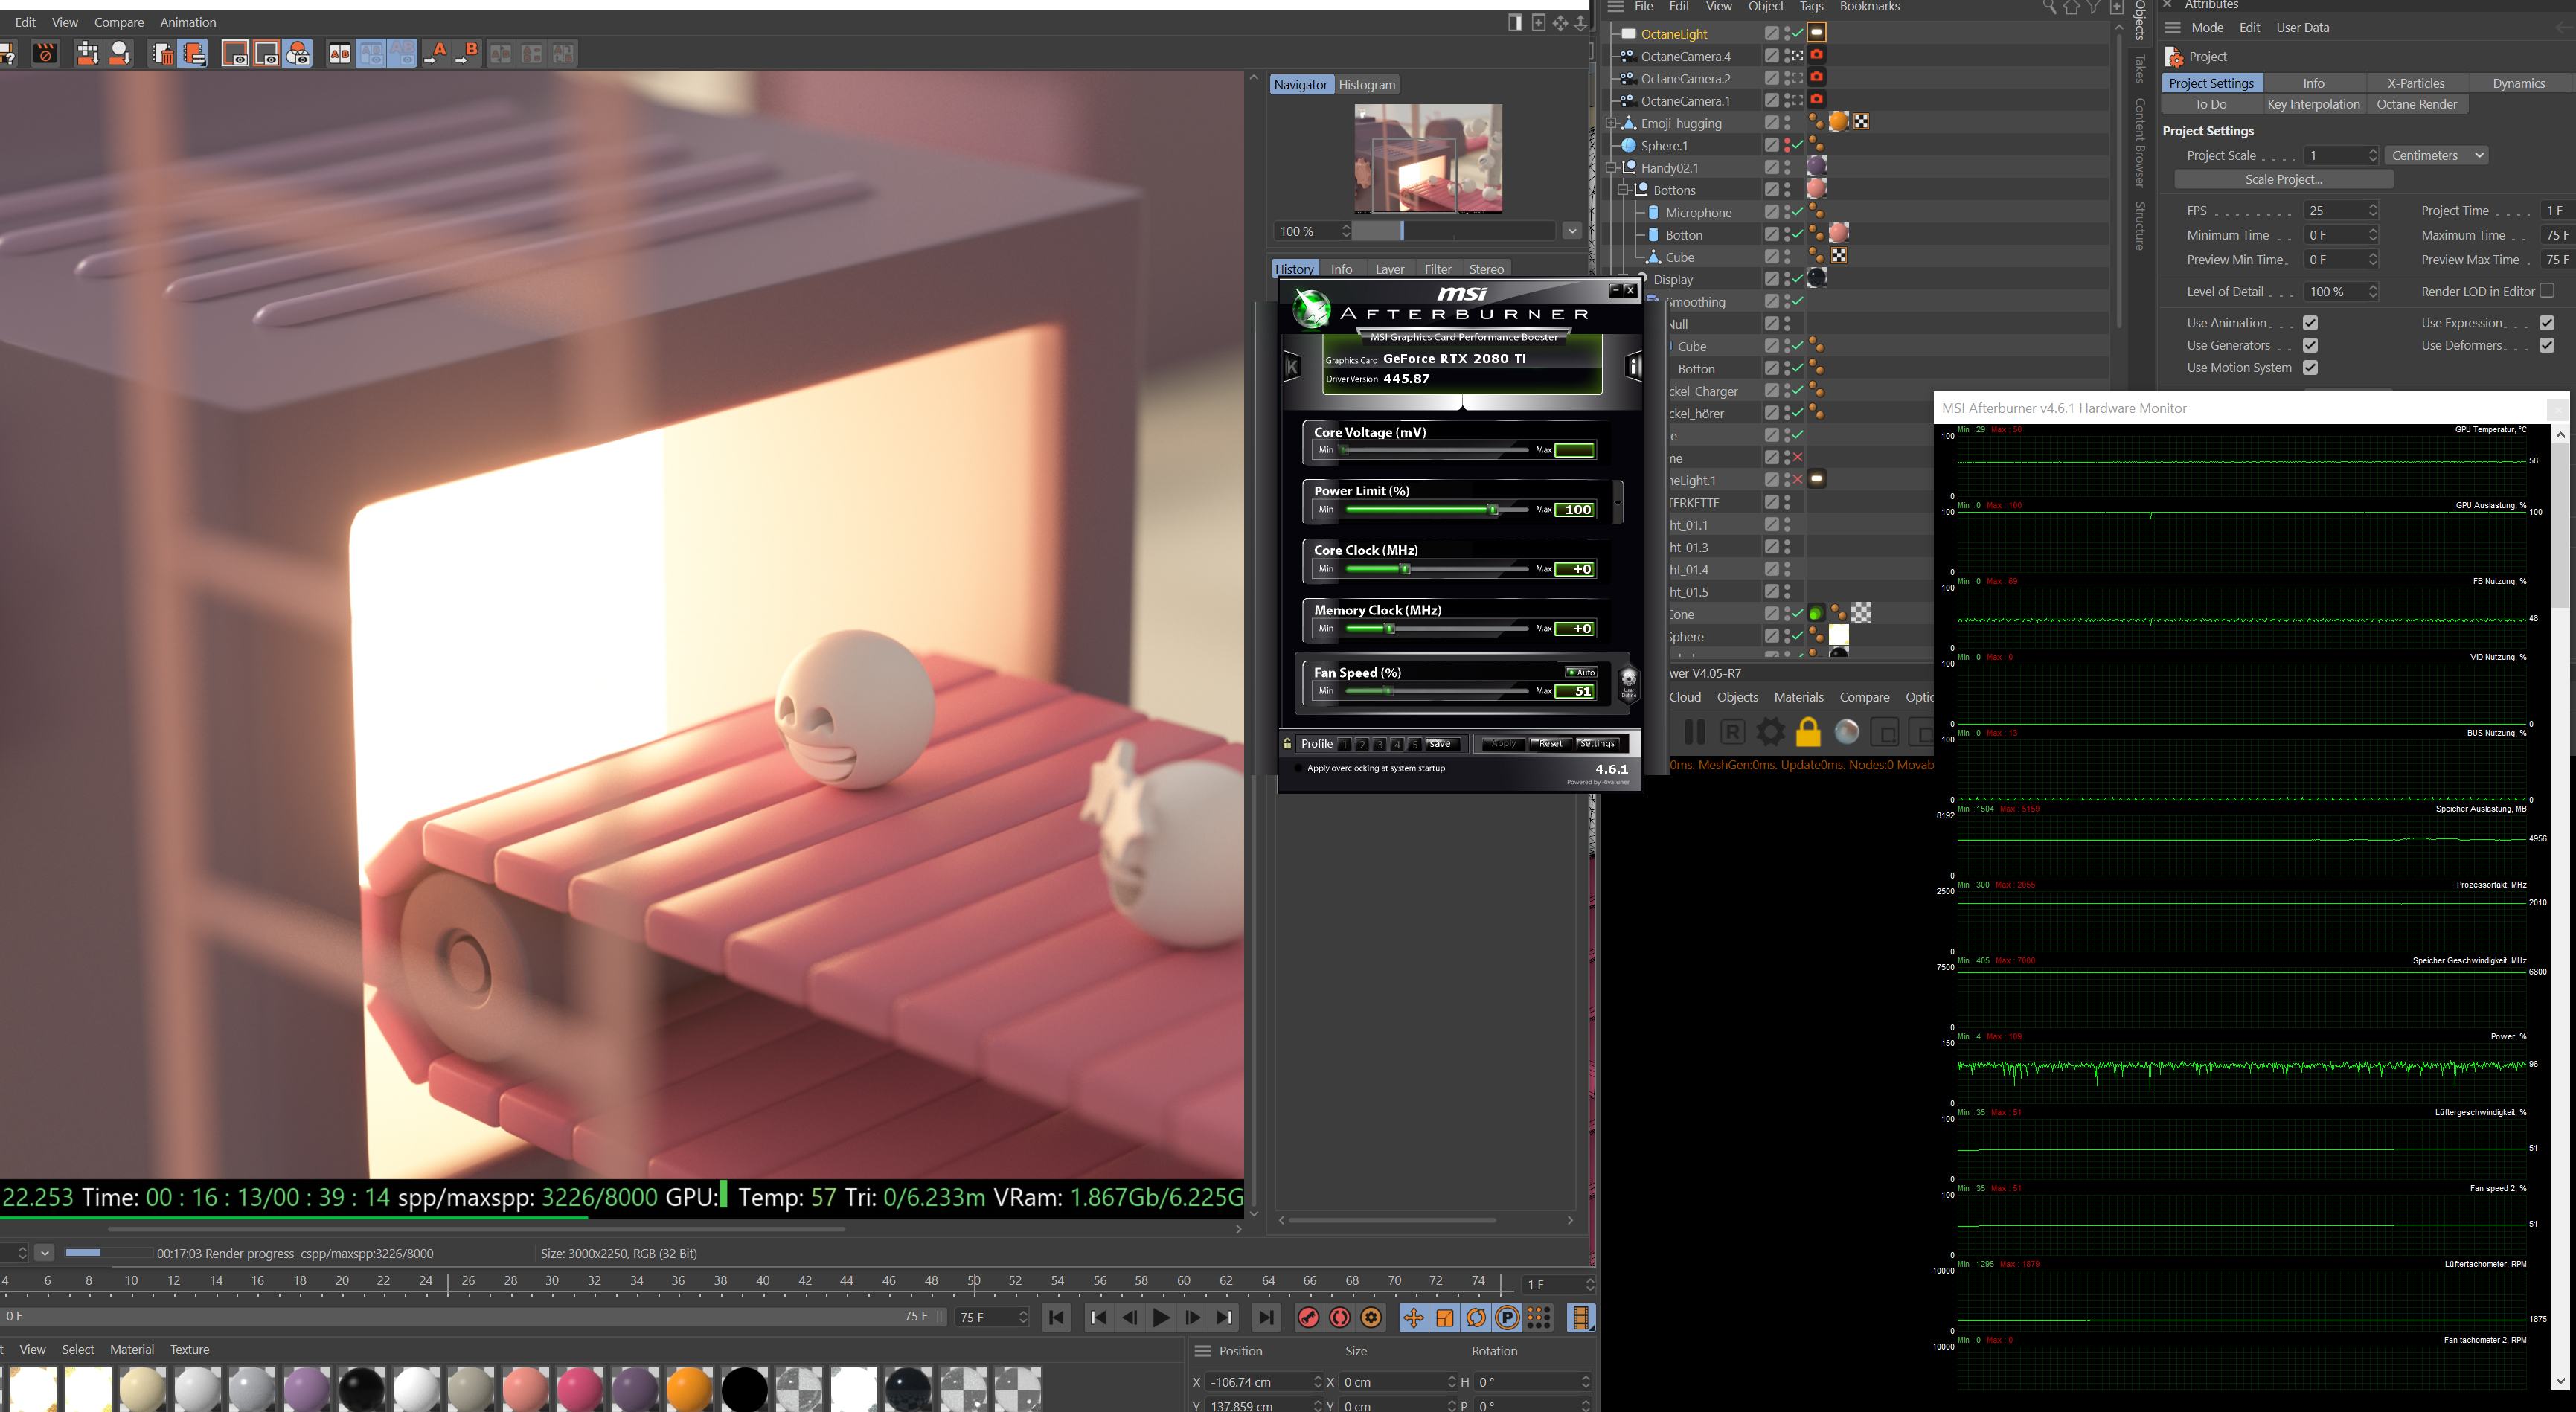
Task: Click the Octane restart render R icon
Action: coord(1732,732)
